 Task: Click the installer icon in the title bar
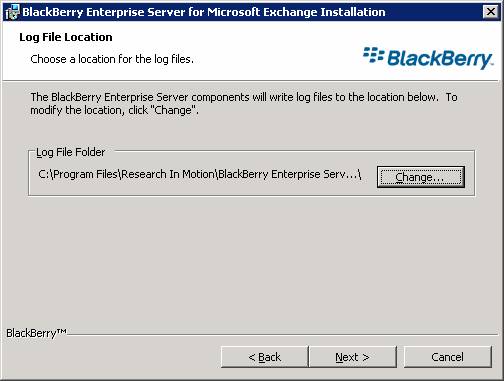click(12, 12)
